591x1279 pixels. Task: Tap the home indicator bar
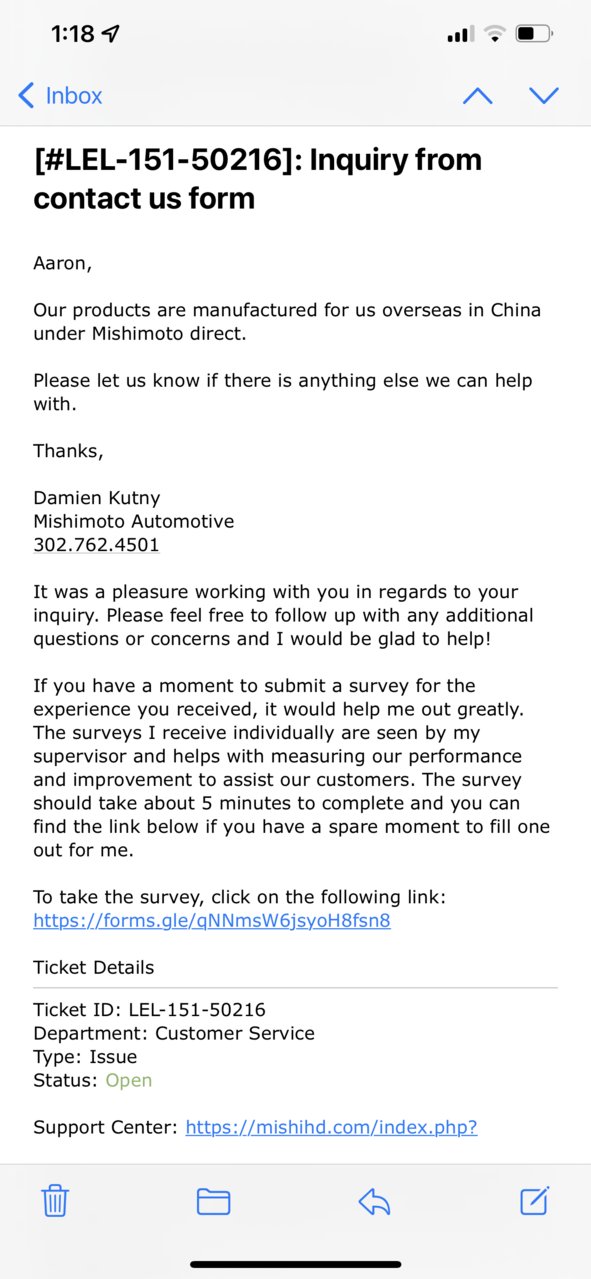tap(296, 1264)
